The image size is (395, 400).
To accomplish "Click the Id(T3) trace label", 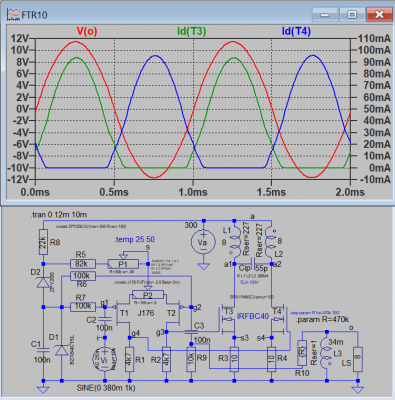I will 191,31.
